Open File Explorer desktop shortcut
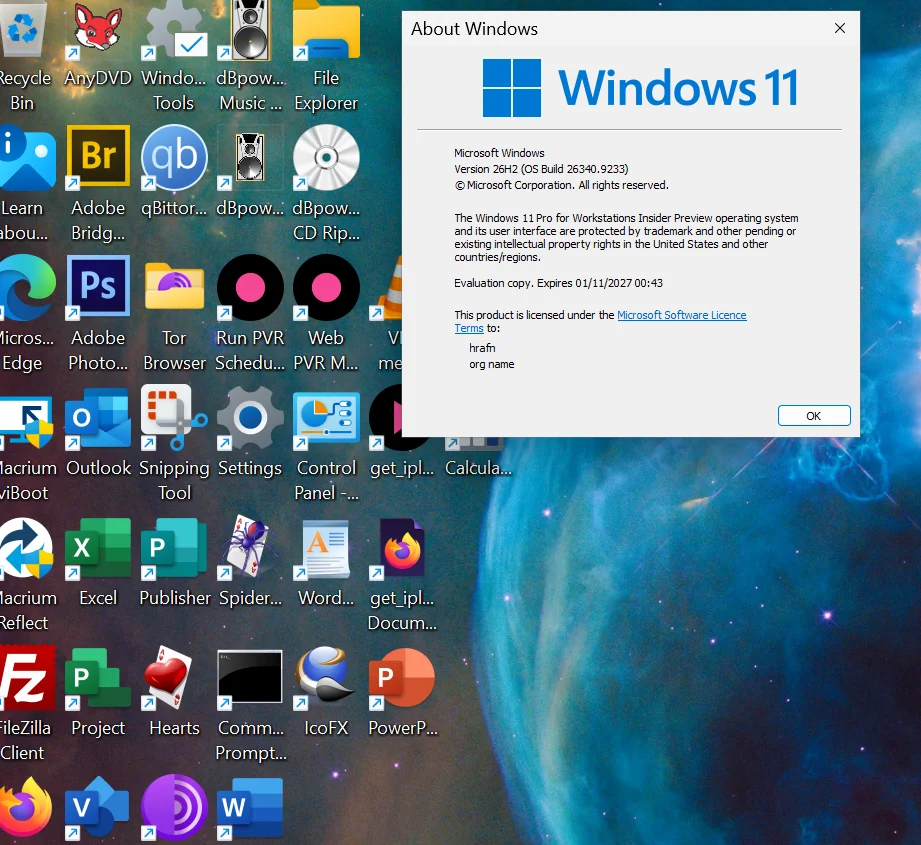921x845 pixels. [x=327, y=29]
